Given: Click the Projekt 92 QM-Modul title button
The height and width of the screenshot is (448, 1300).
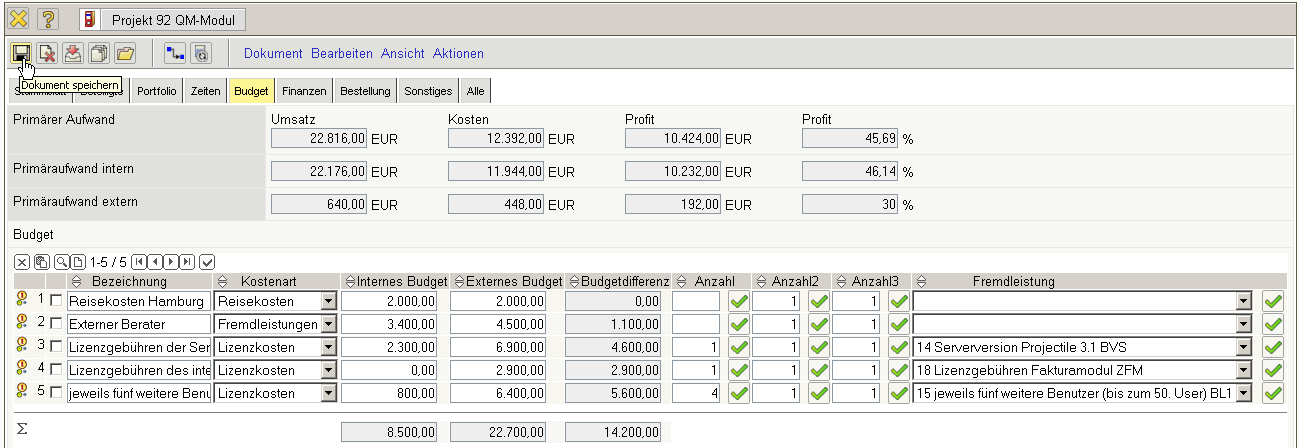Looking at the screenshot, I should coord(160,19).
